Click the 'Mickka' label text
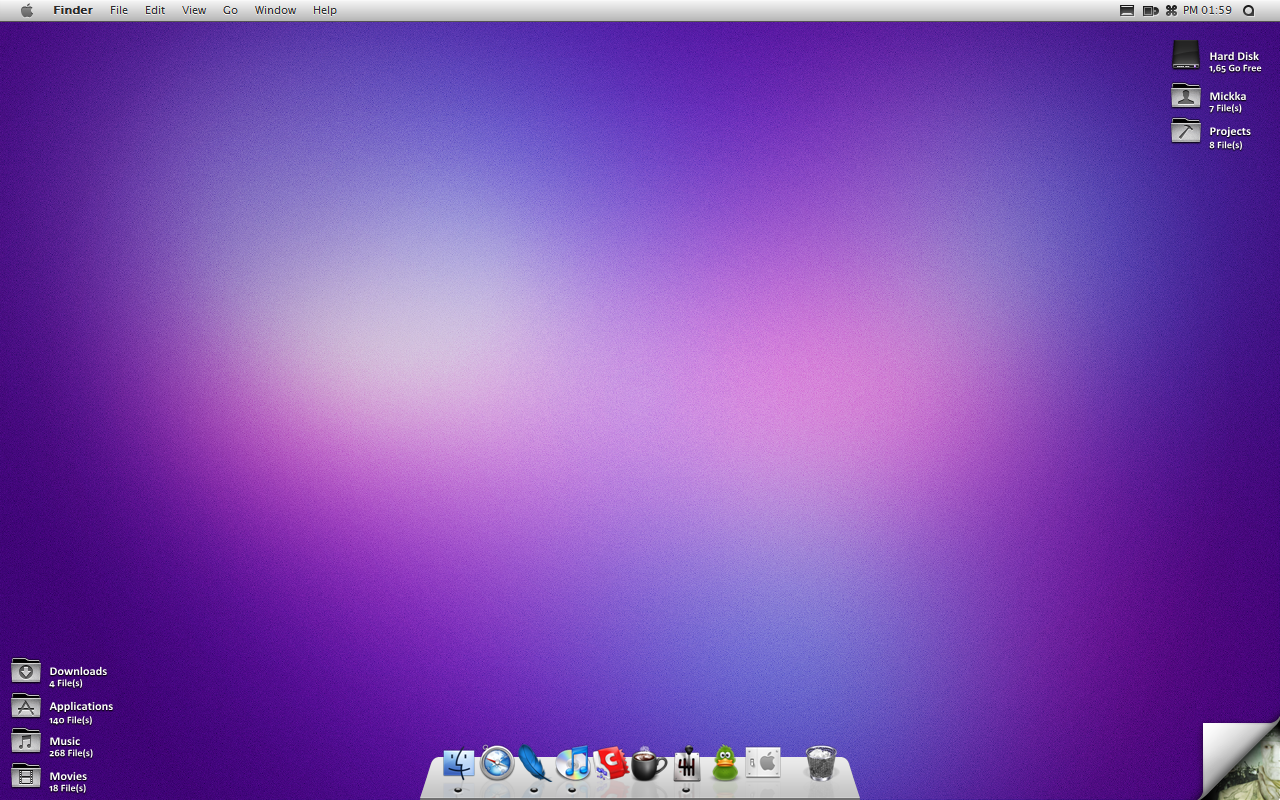 (x=1228, y=97)
